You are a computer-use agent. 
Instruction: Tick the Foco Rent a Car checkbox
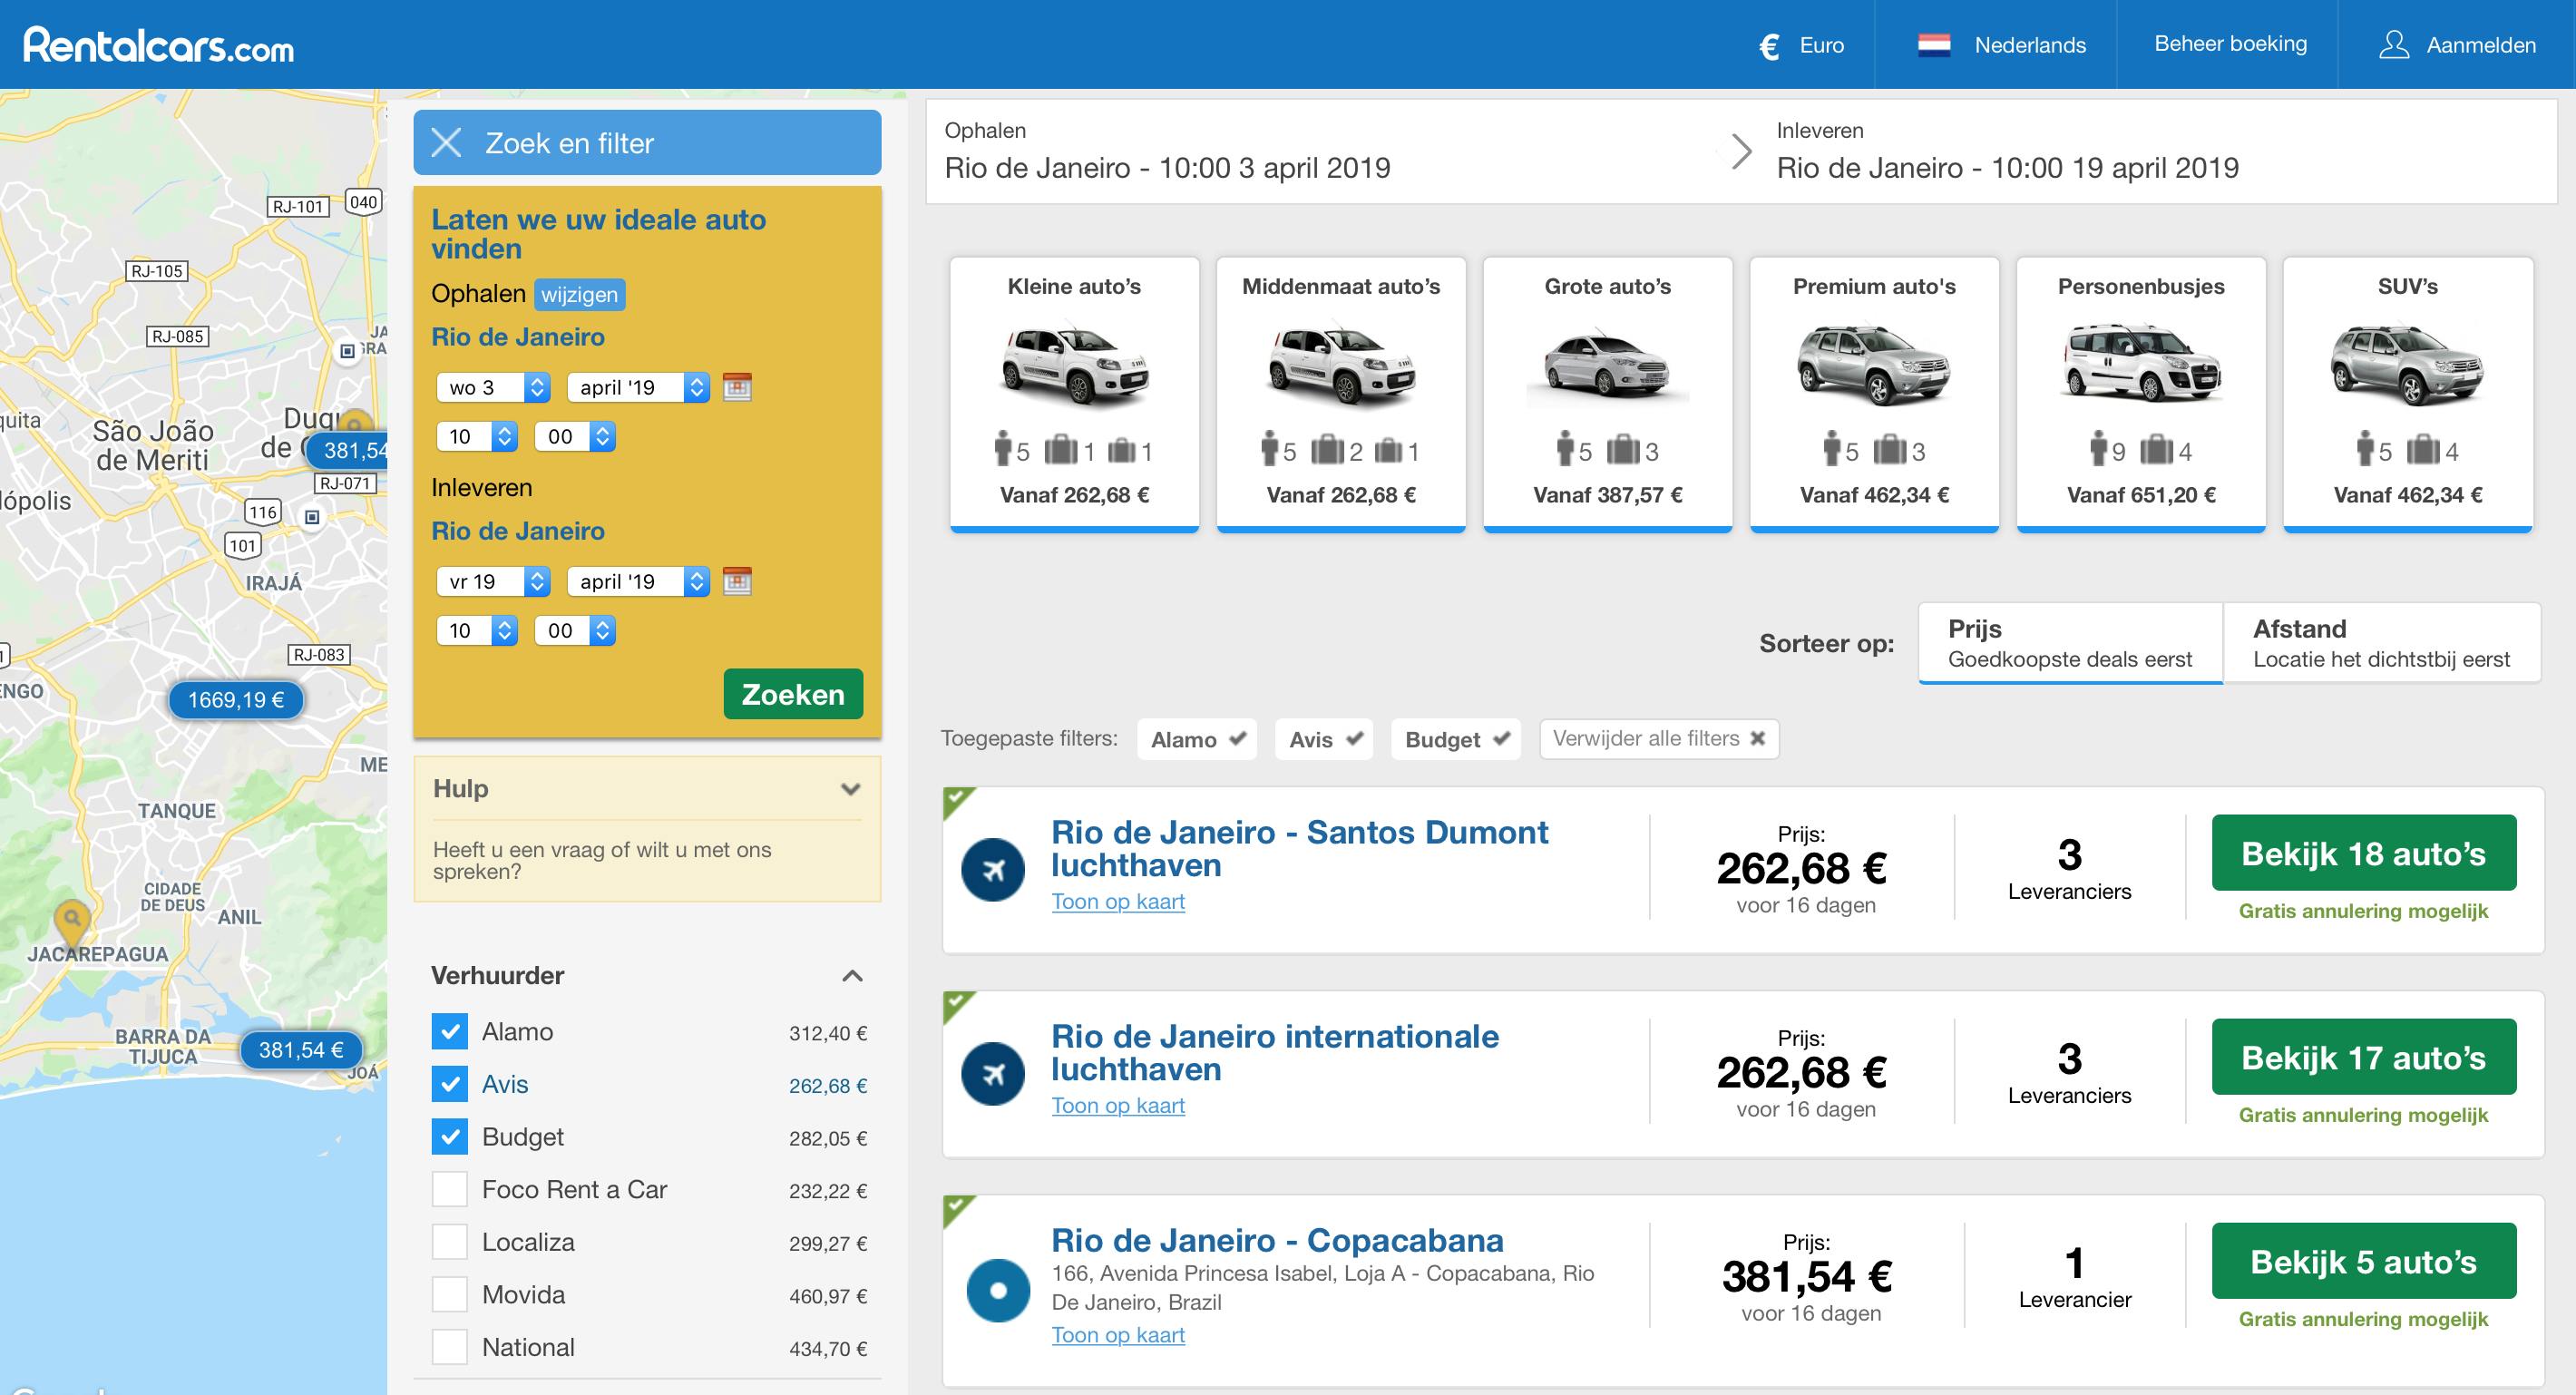tap(450, 1189)
